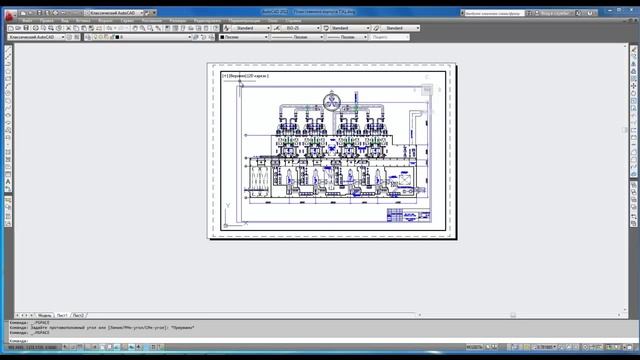Select the Move tool in Modify toolbar
This screenshot has height=360, width=640.
(633, 86)
